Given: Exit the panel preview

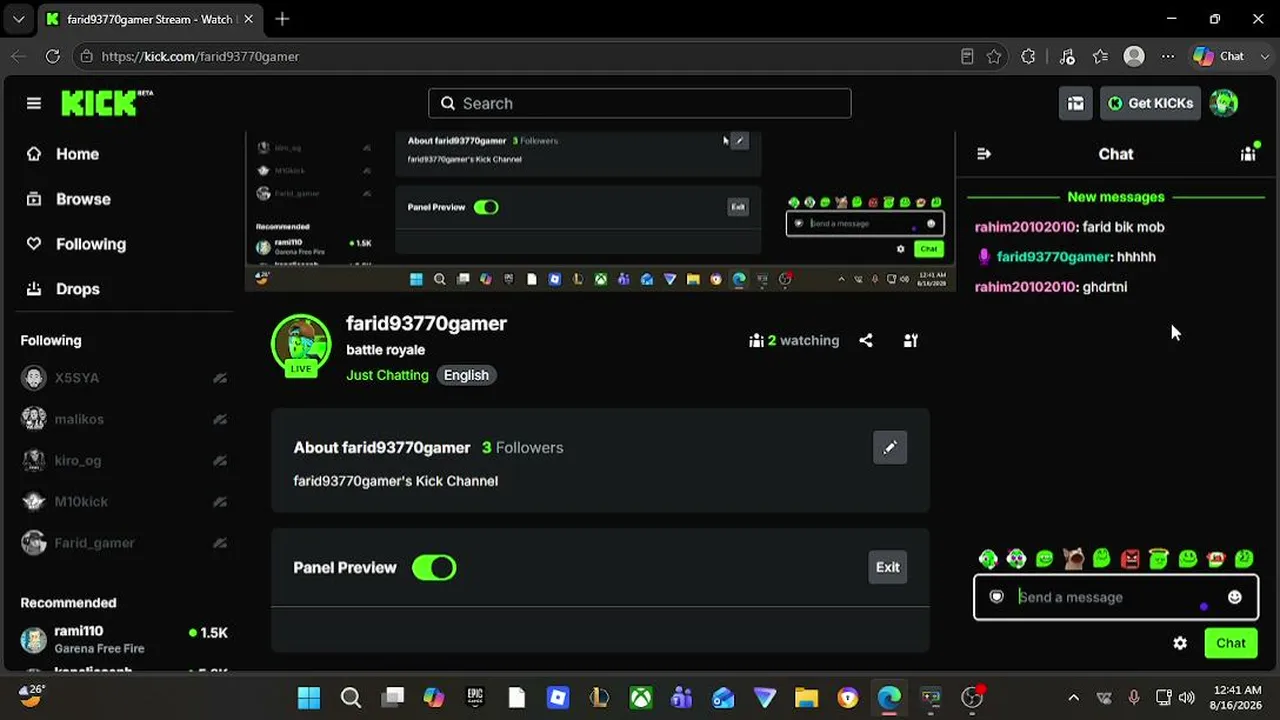Looking at the screenshot, I should [888, 567].
